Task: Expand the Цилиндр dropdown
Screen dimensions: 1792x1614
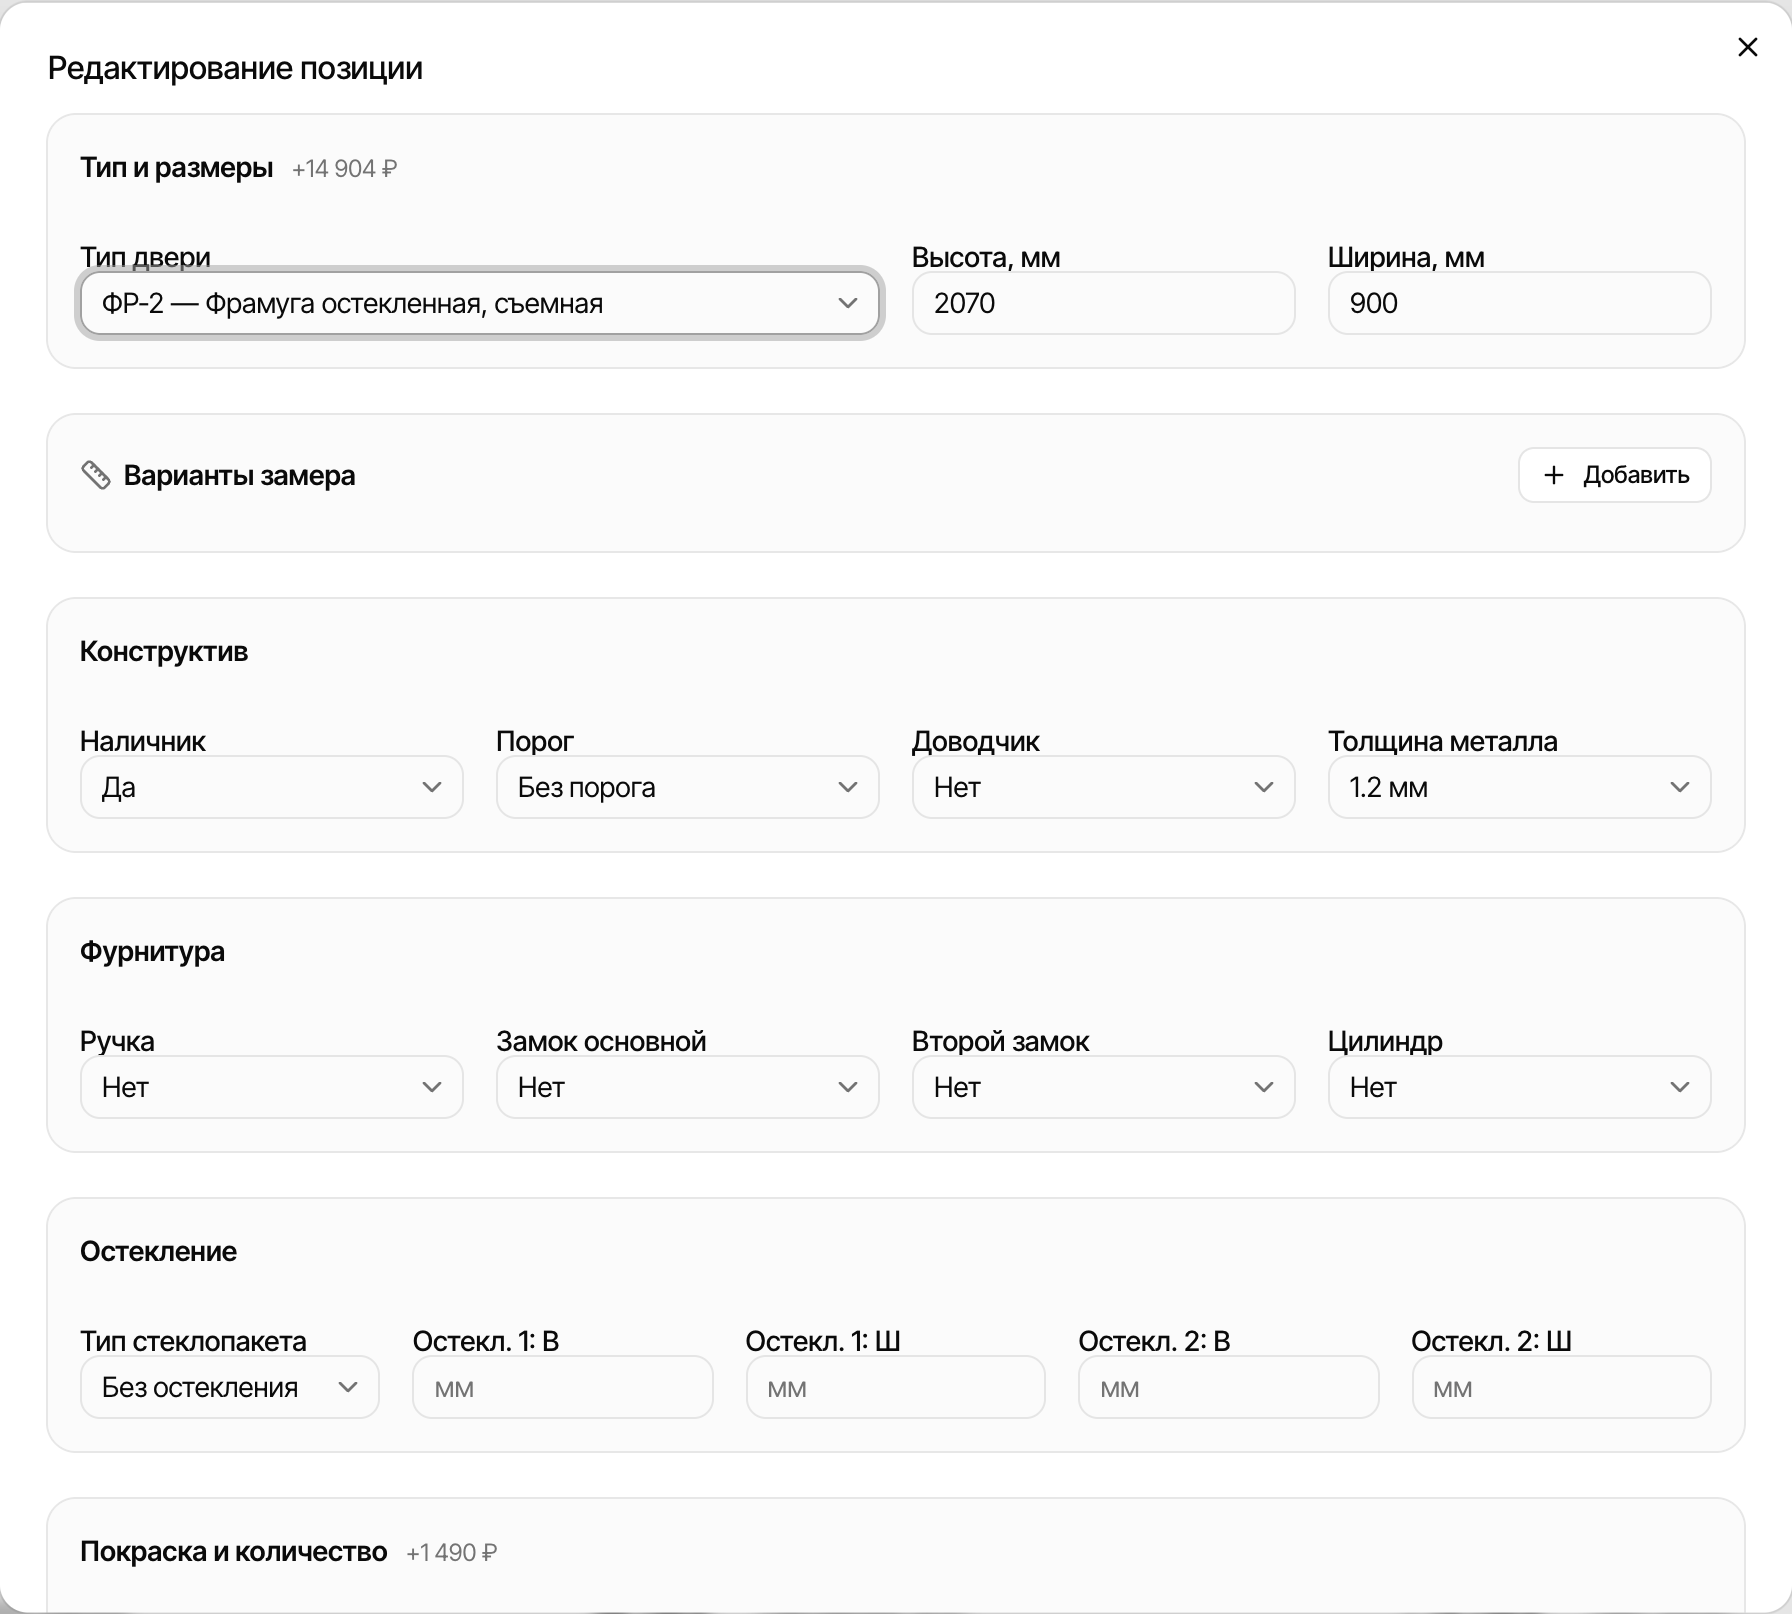Action: click(x=1519, y=1087)
